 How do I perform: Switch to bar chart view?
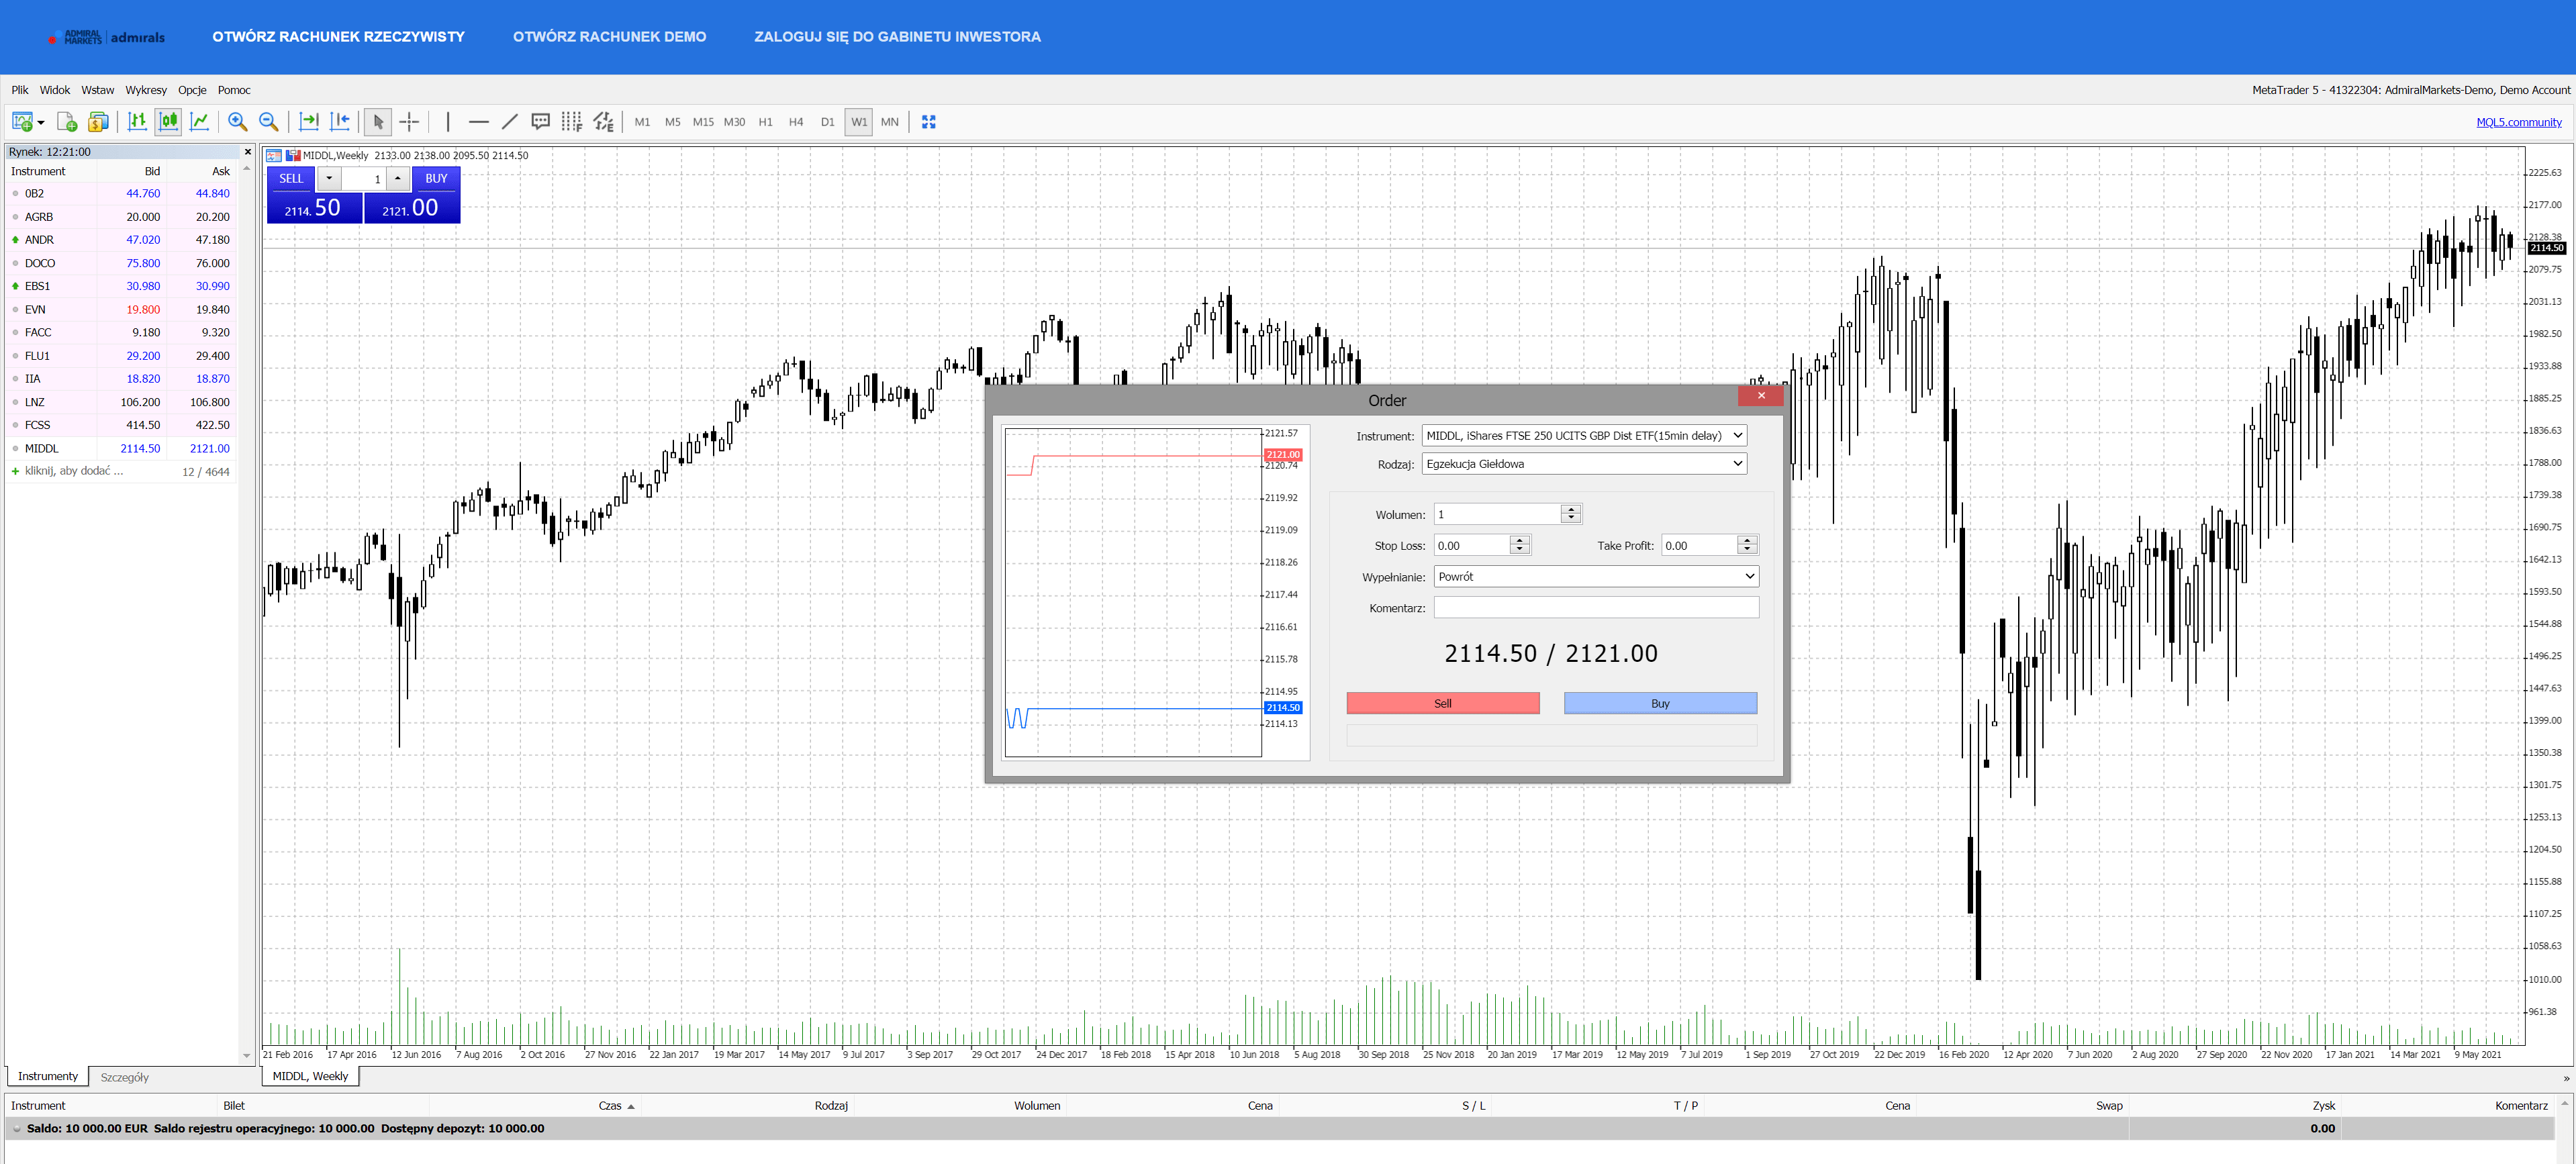tap(137, 122)
